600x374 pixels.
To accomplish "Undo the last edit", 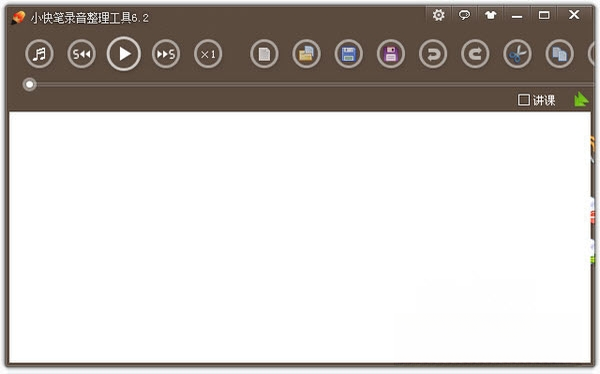I will pyautogui.click(x=433, y=54).
